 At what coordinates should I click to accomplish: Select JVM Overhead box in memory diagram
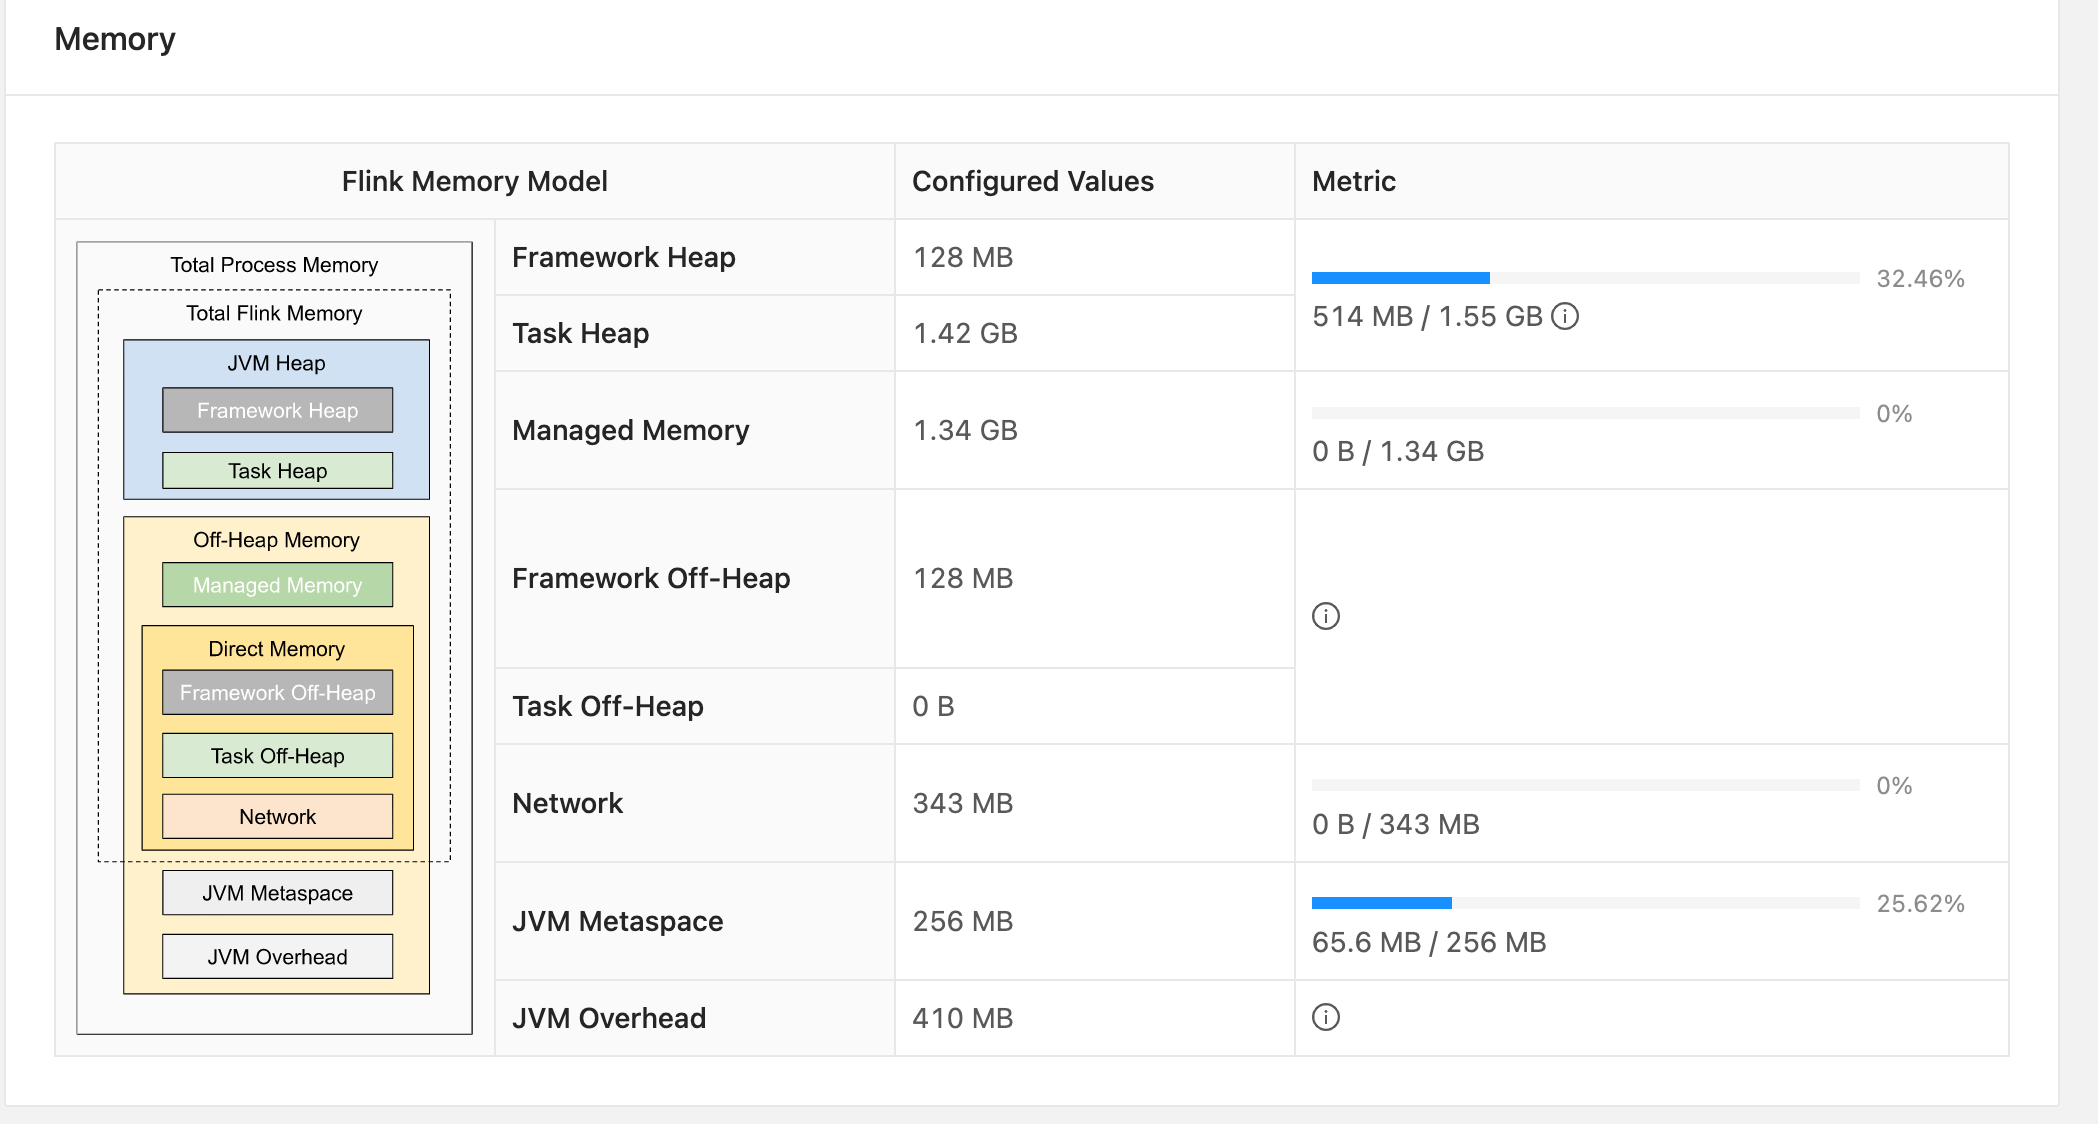point(278,956)
